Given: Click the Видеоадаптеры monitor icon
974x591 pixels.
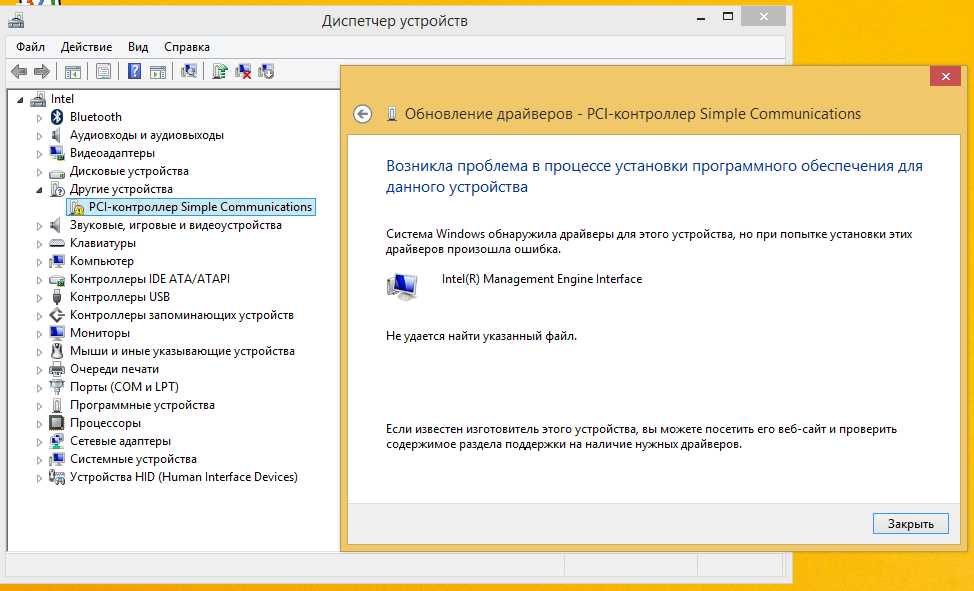Looking at the screenshot, I should [57, 153].
